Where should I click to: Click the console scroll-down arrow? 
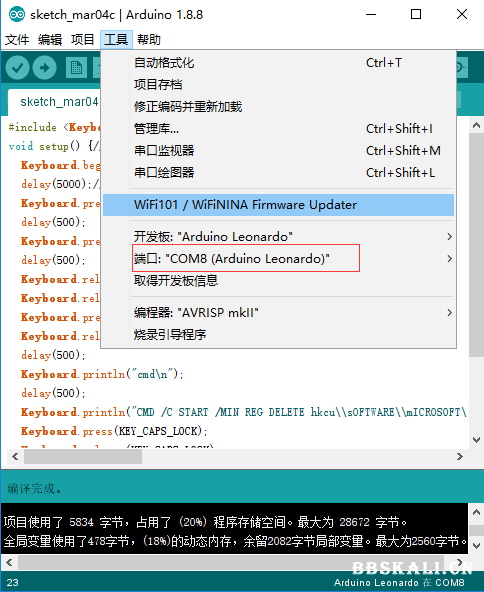coord(476,546)
